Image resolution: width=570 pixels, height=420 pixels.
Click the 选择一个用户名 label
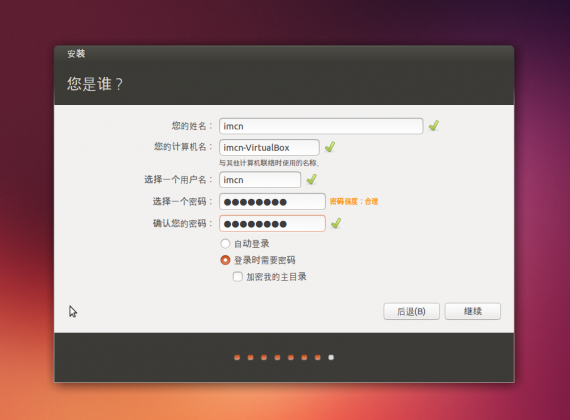click(x=178, y=180)
